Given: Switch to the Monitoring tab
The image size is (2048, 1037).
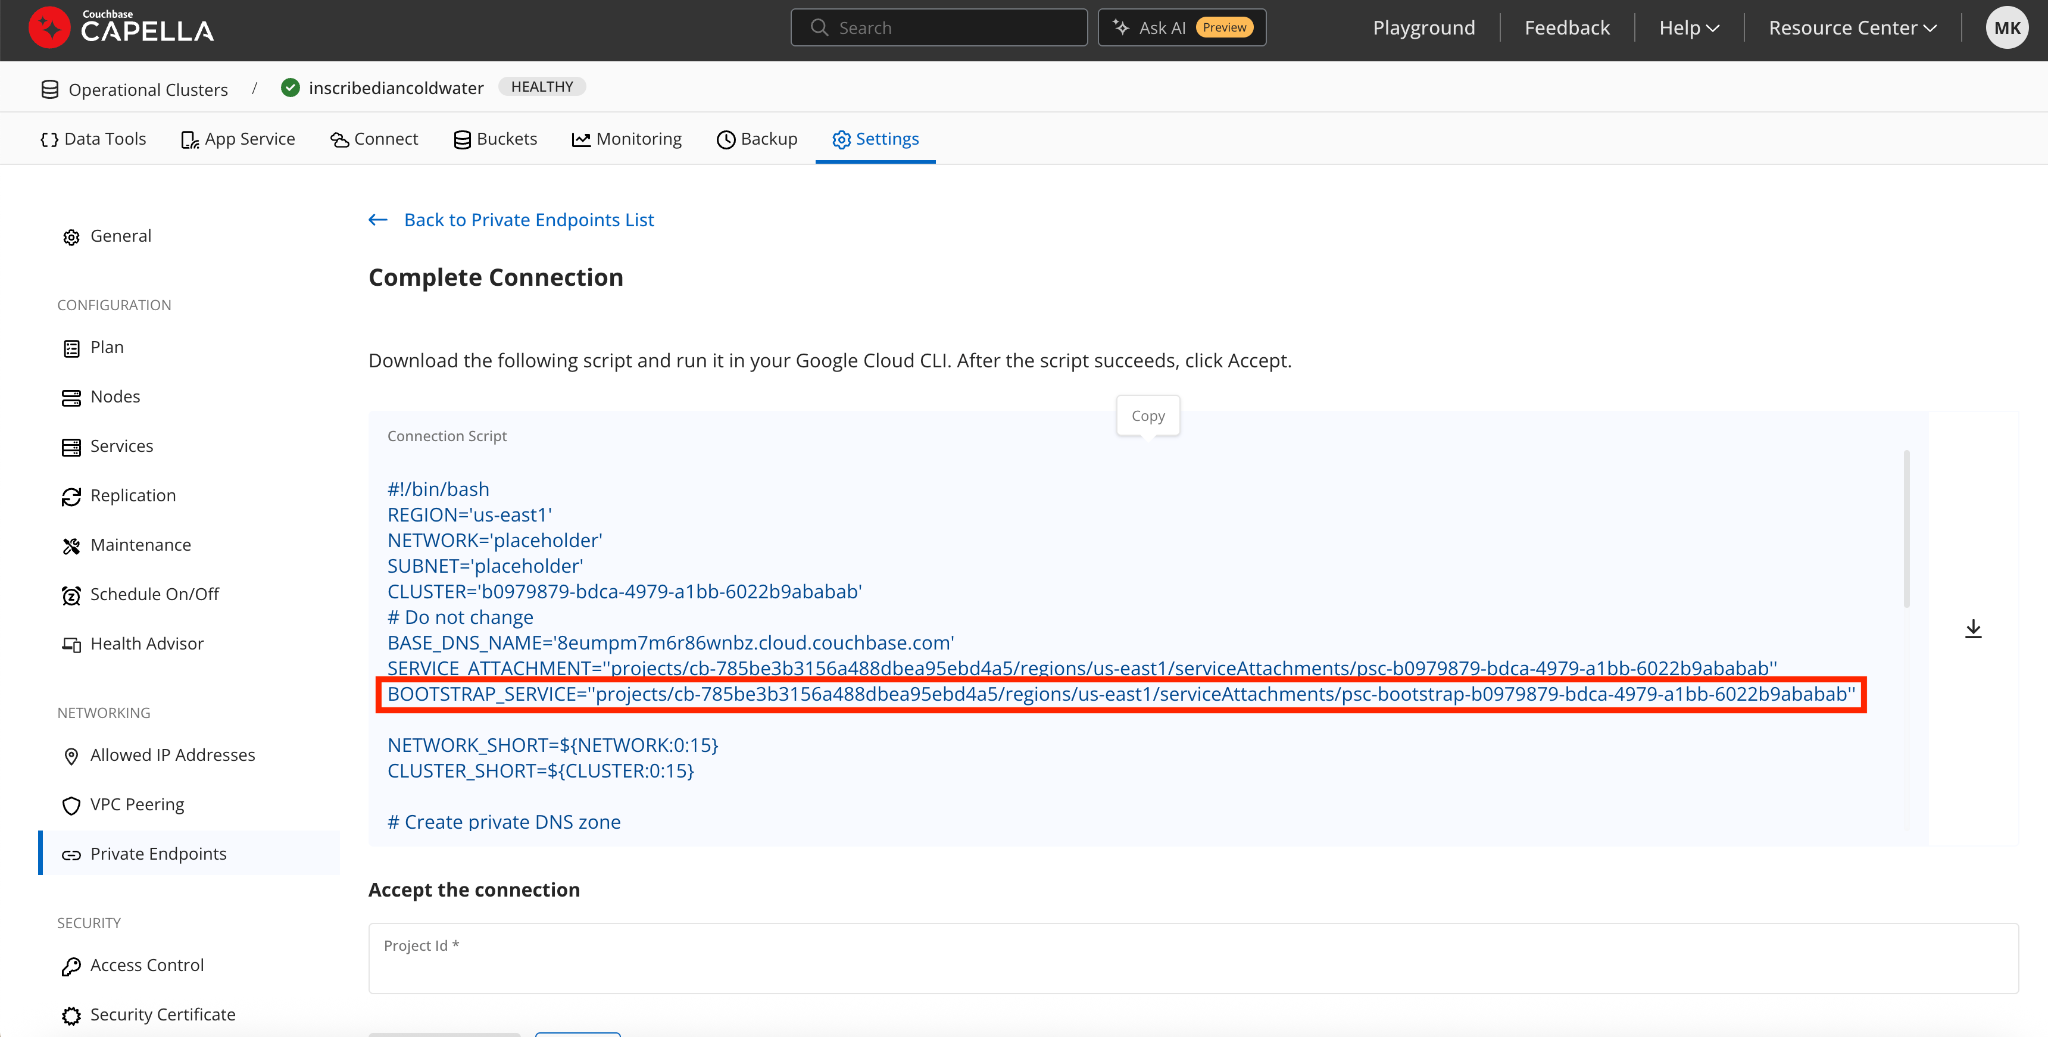Looking at the screenshot, I should coord(627,139).
